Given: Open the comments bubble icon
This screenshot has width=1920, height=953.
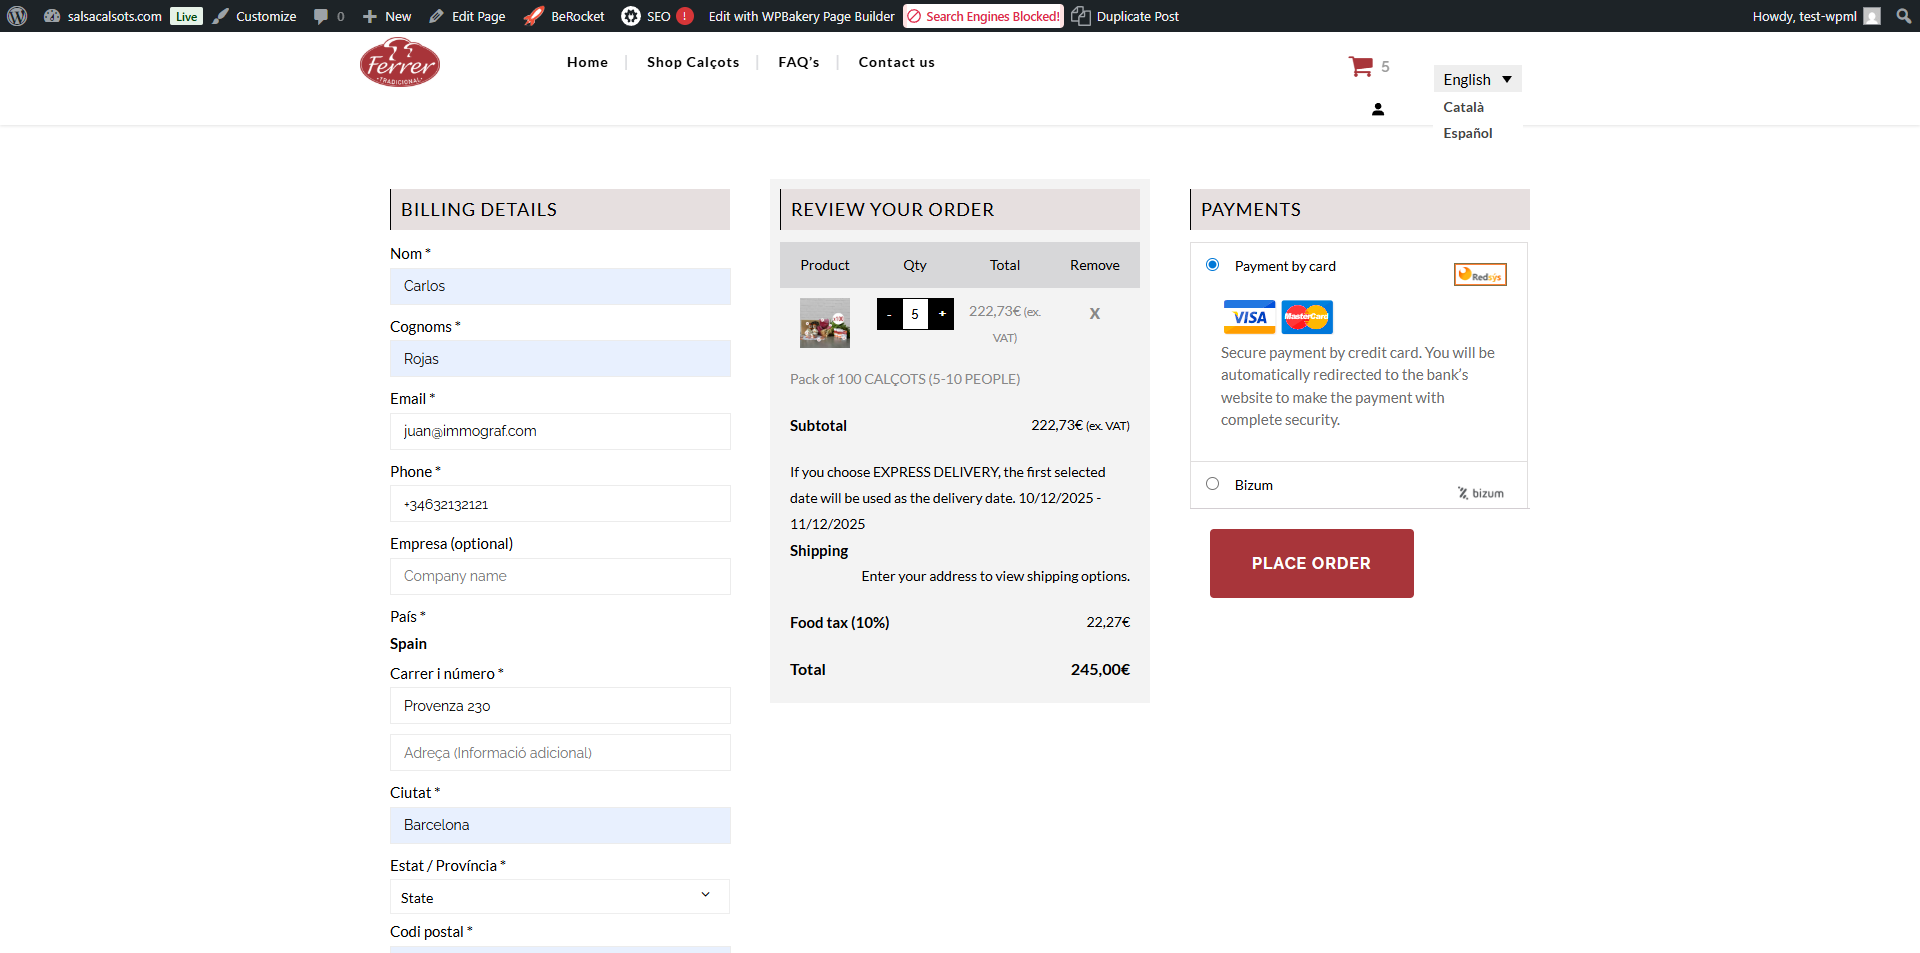Looking at the screenshot, I should click(321, 16).
